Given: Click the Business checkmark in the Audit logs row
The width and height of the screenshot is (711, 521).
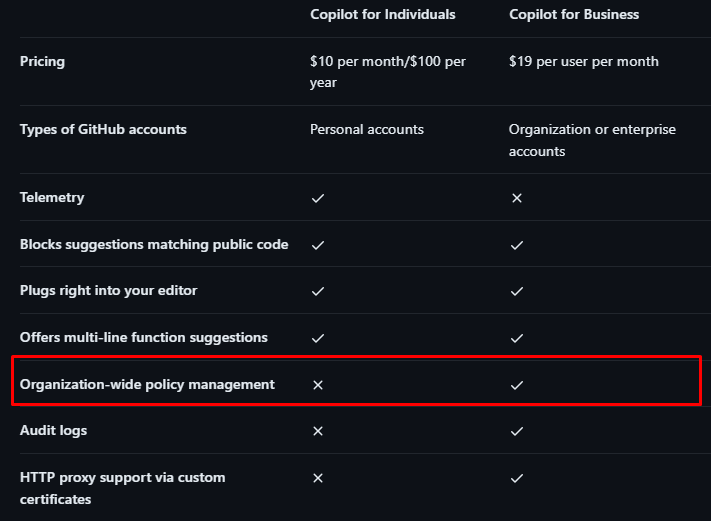Looking at the screenshot, I should [517, 431].
